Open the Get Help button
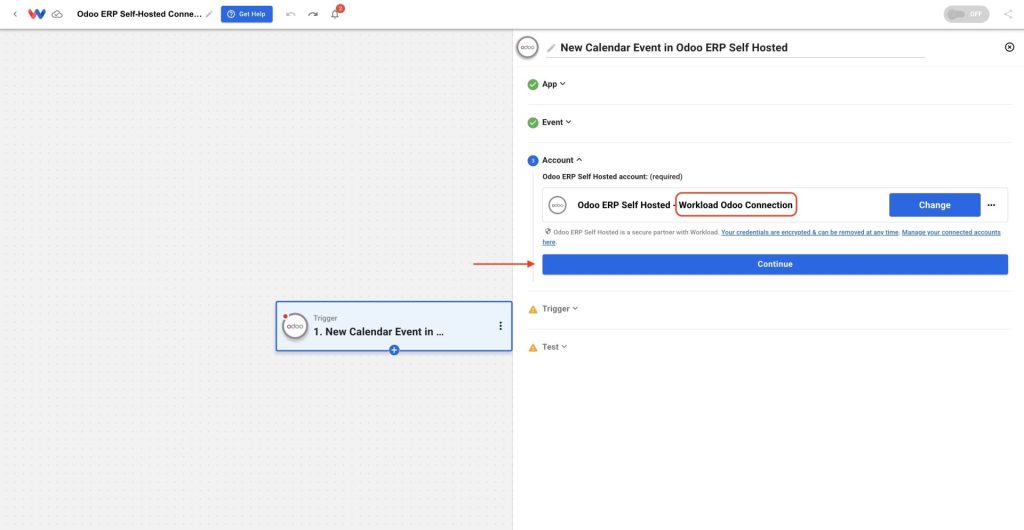 [x=246, y=14]
